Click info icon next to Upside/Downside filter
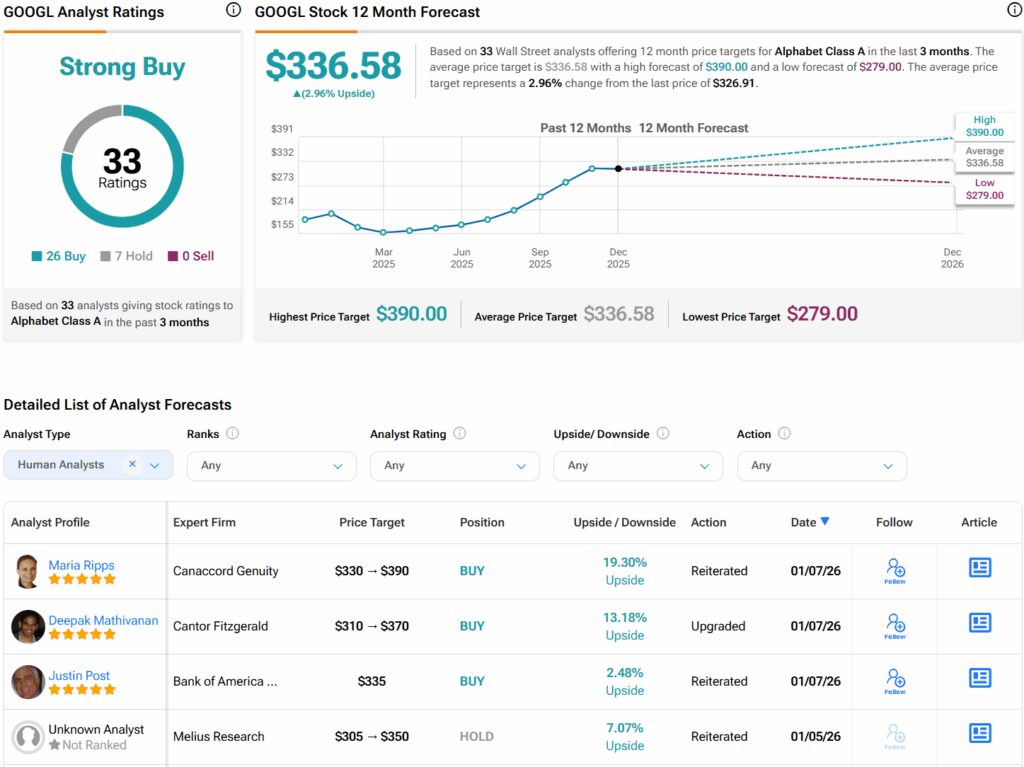The image size is (1024, 767). (663, 434)
